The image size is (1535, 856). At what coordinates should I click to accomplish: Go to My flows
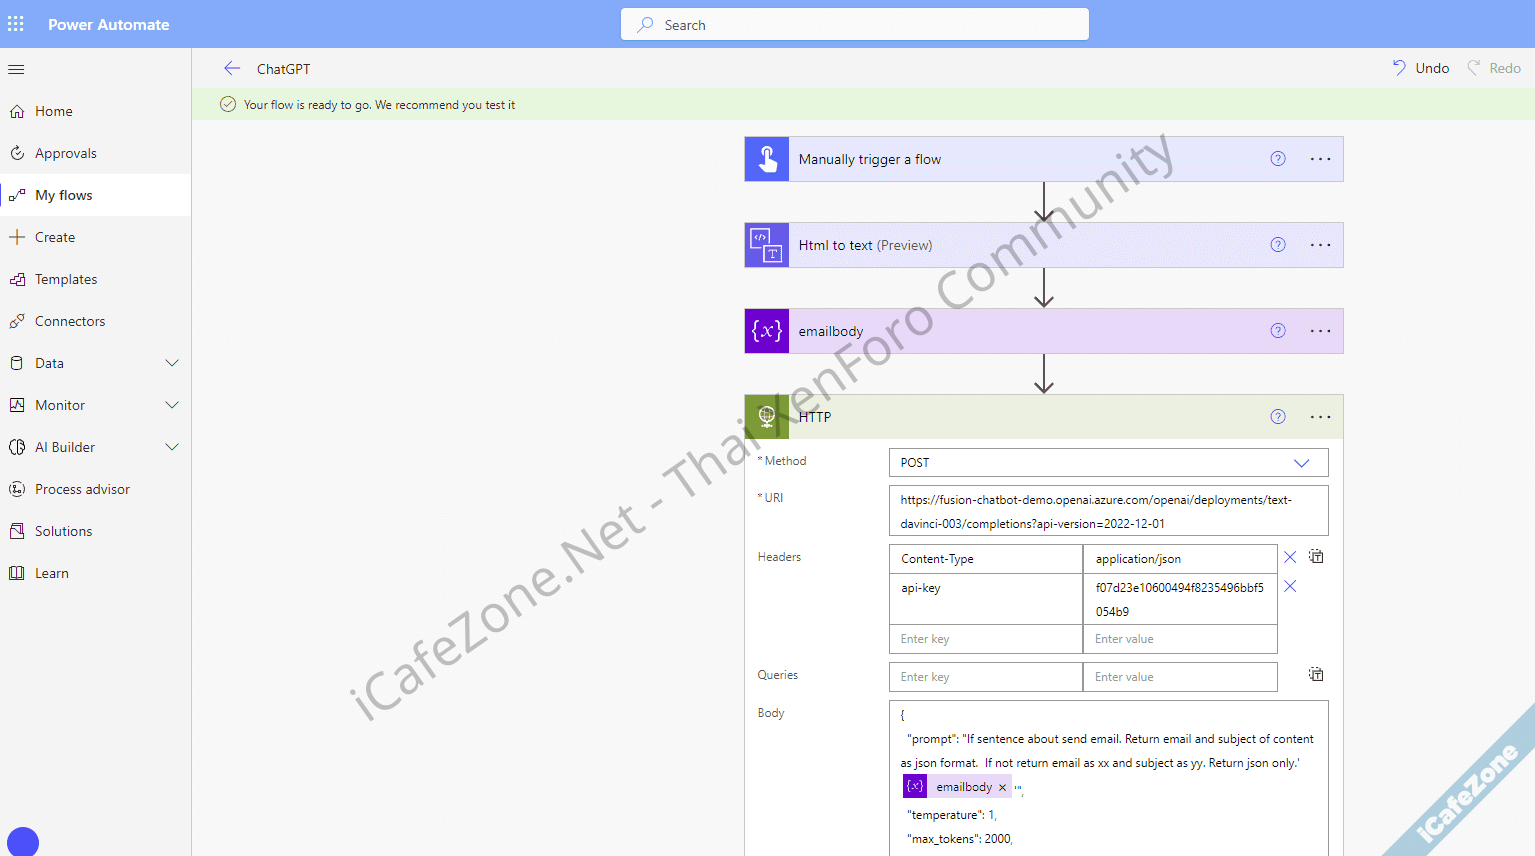click(64, 195)
